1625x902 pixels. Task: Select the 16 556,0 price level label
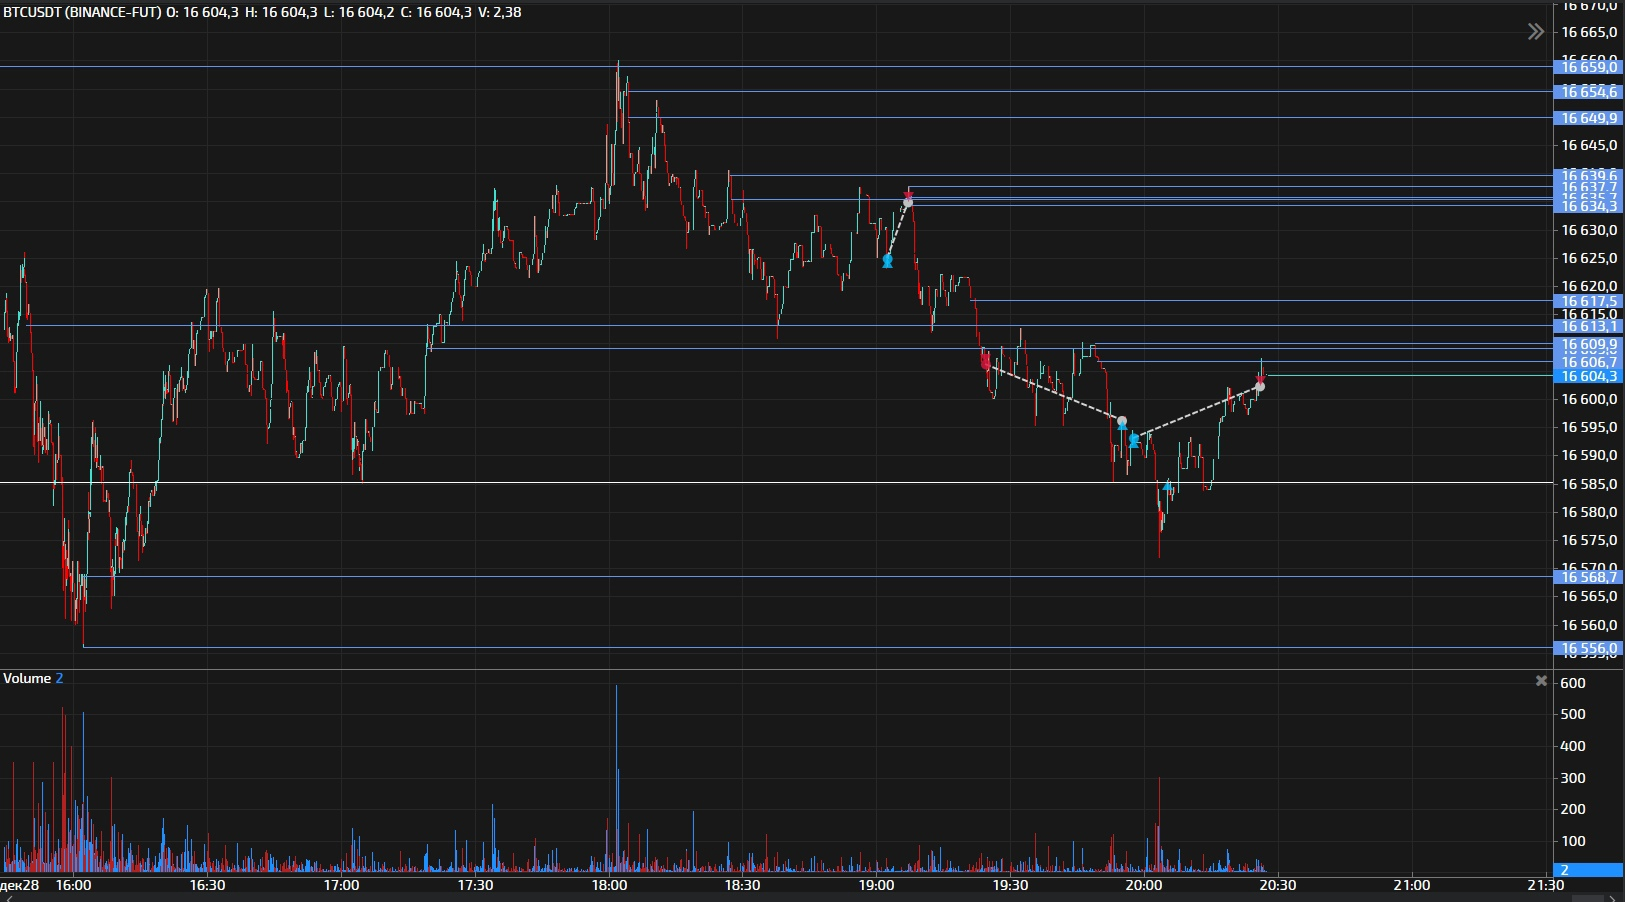[1588, 649]
